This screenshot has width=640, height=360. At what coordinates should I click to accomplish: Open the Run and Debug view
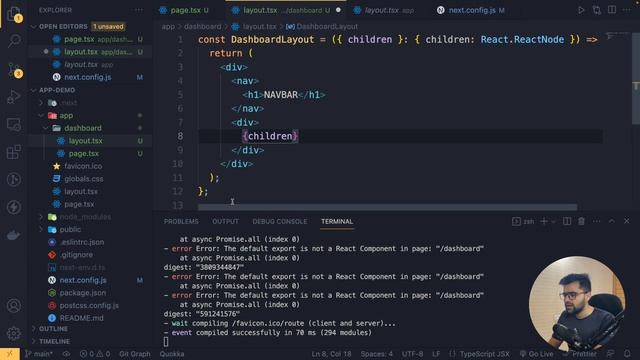pyautogui.click(x=14, y=97)
